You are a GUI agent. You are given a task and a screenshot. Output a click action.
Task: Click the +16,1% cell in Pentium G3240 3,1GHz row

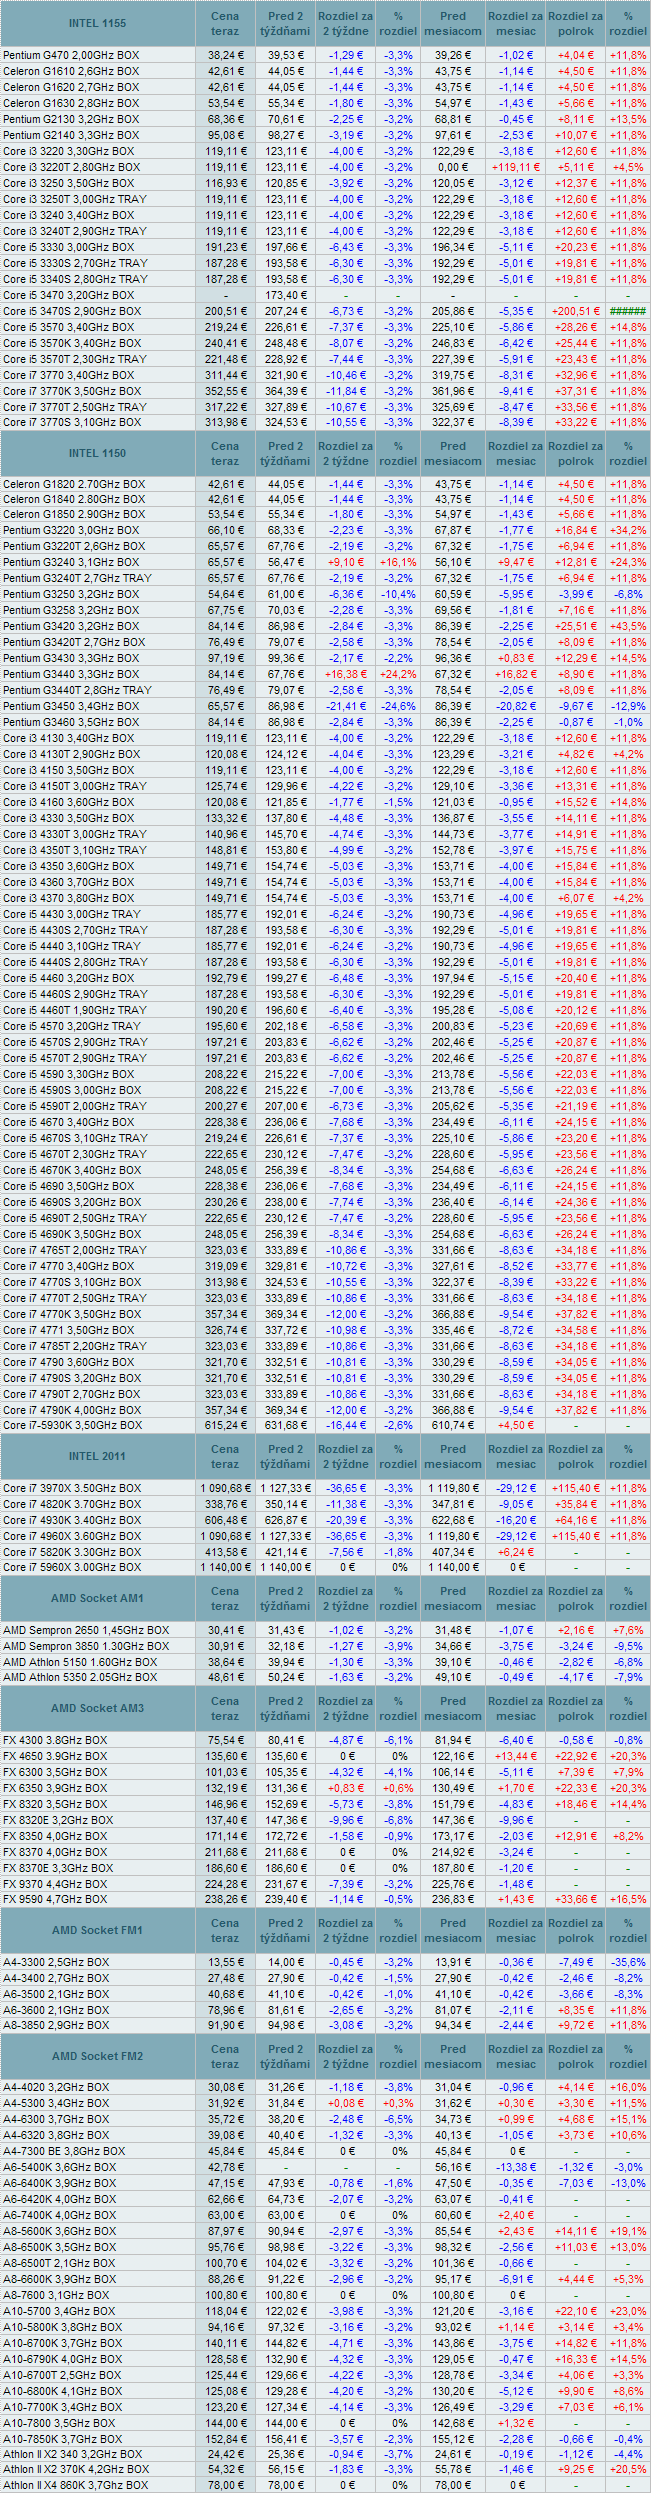tap(398, 562)
